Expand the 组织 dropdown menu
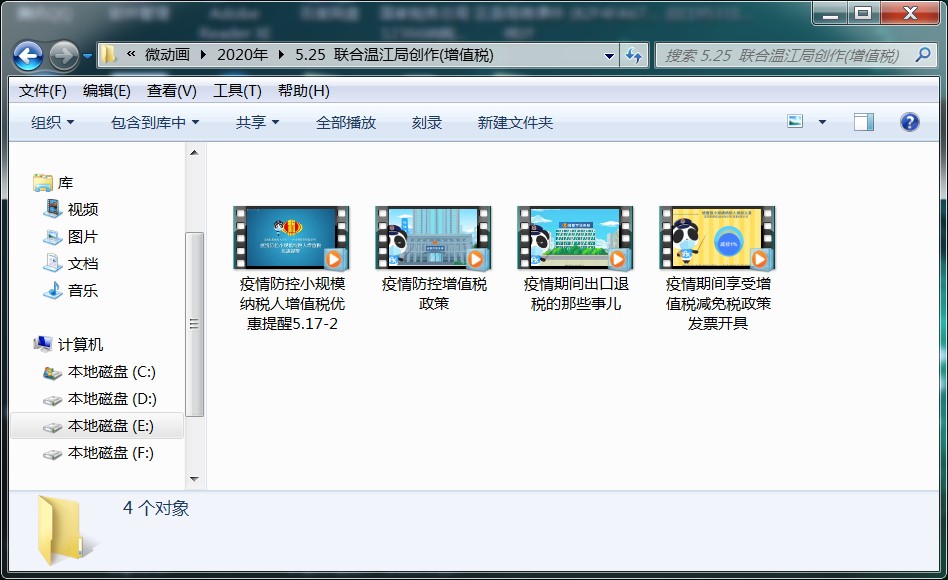 53,122
